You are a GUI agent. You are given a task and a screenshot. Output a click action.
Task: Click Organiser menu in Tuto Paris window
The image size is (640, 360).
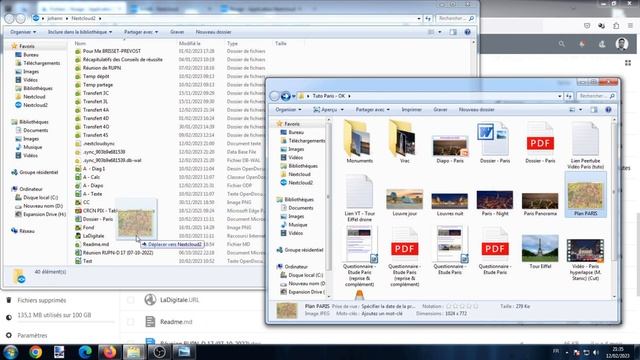click(288, 109)
